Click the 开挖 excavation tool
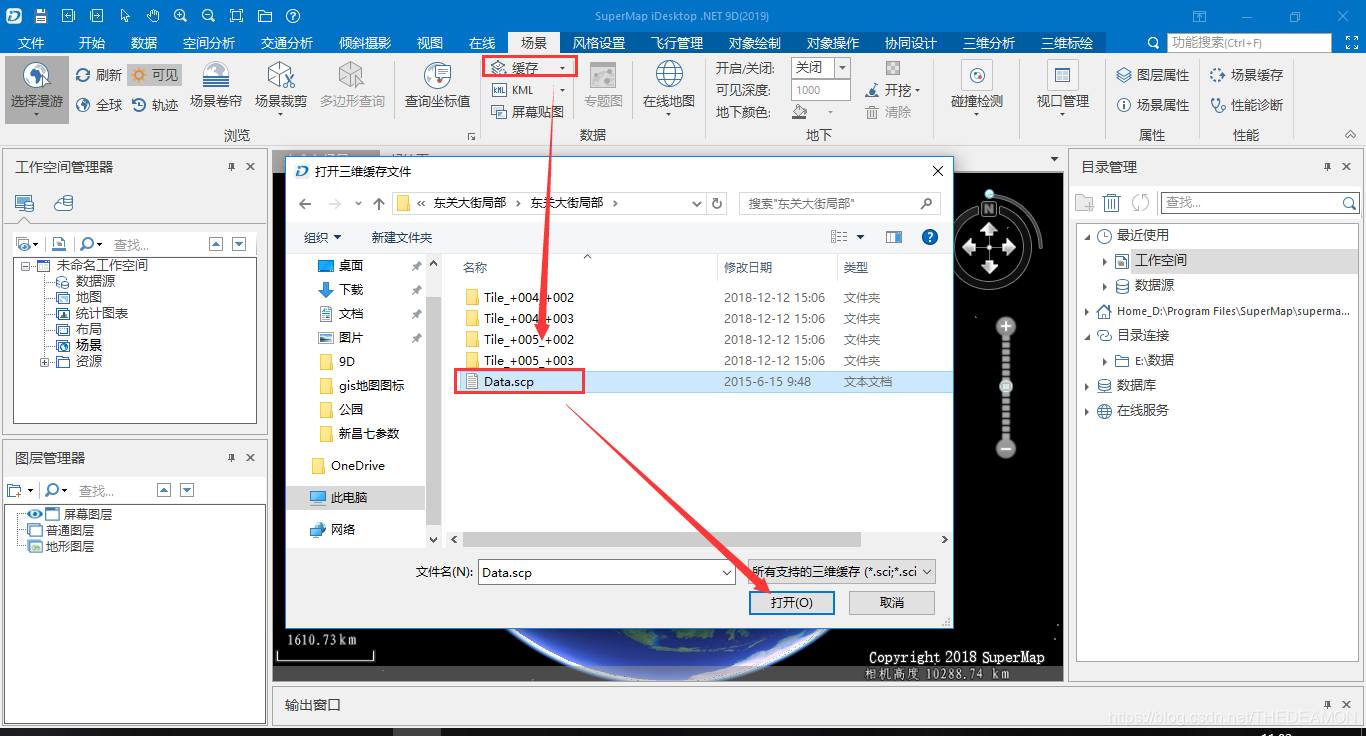This screenshot has height=736, width=1366. point(891,90)
